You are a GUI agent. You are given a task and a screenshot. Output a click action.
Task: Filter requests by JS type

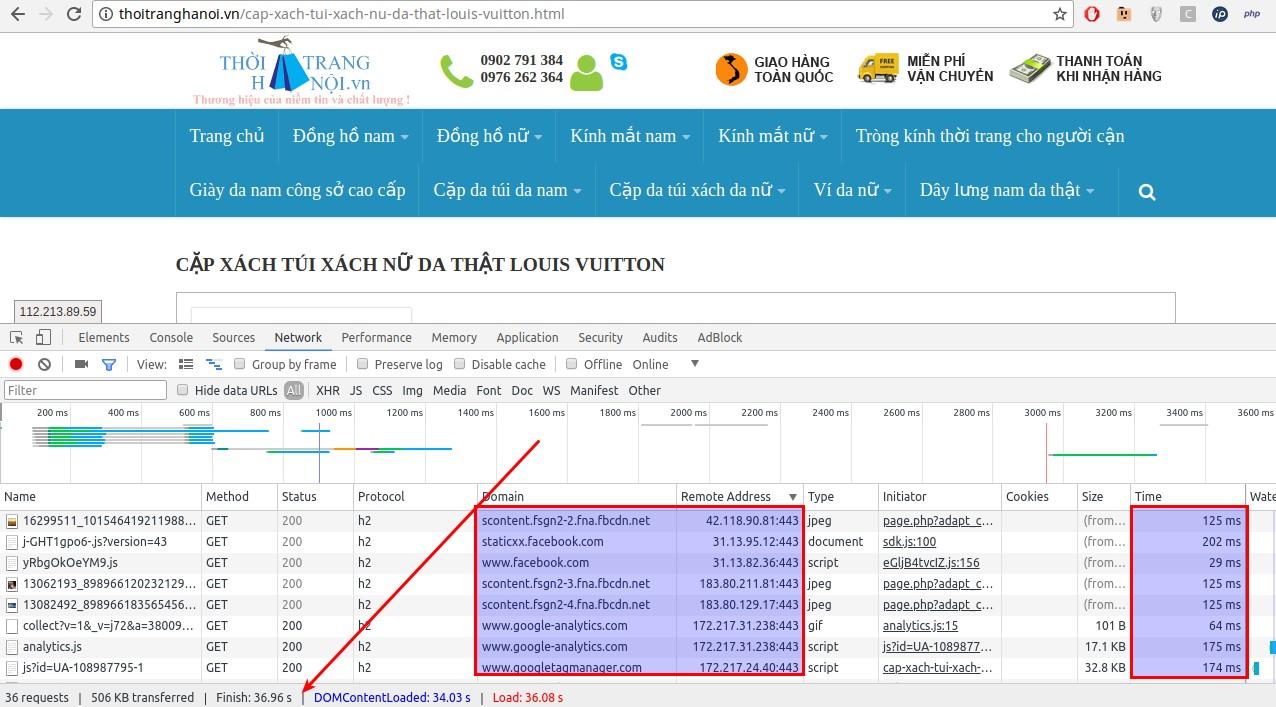pos(356,390)
